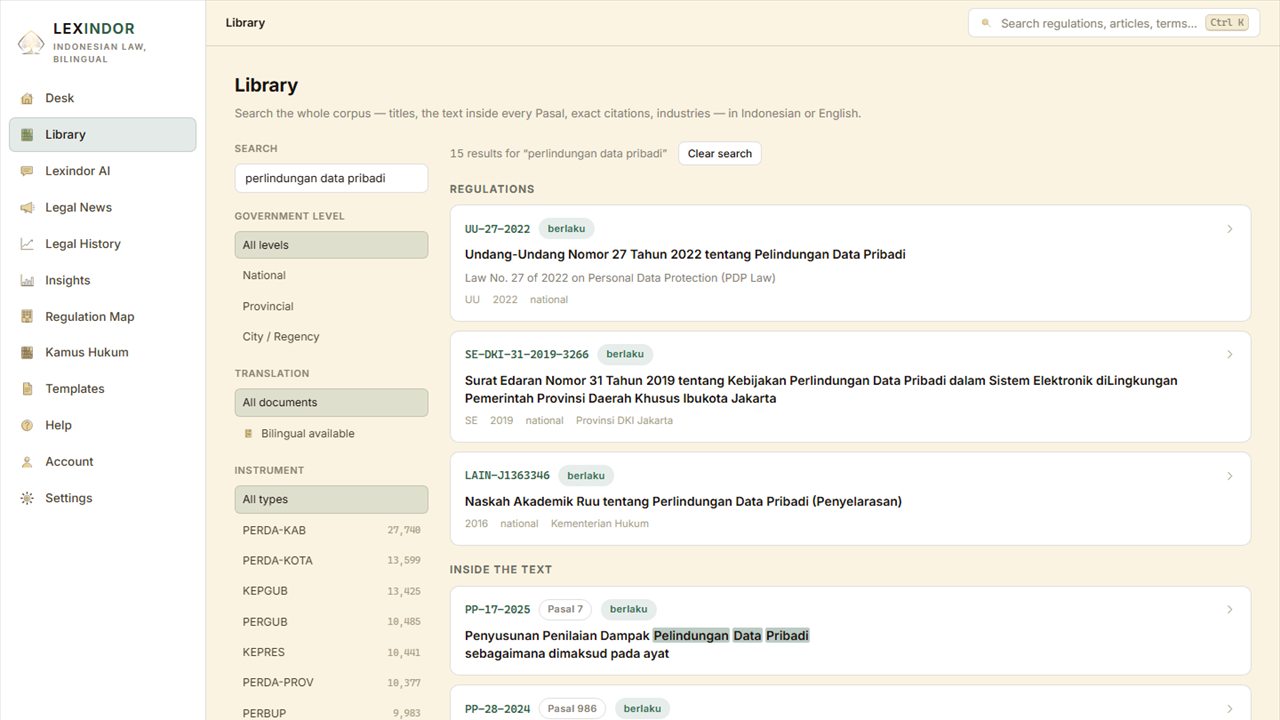Filter by PERDA-KOTA instrument
1280x720 pixels.
click(331, 561)
